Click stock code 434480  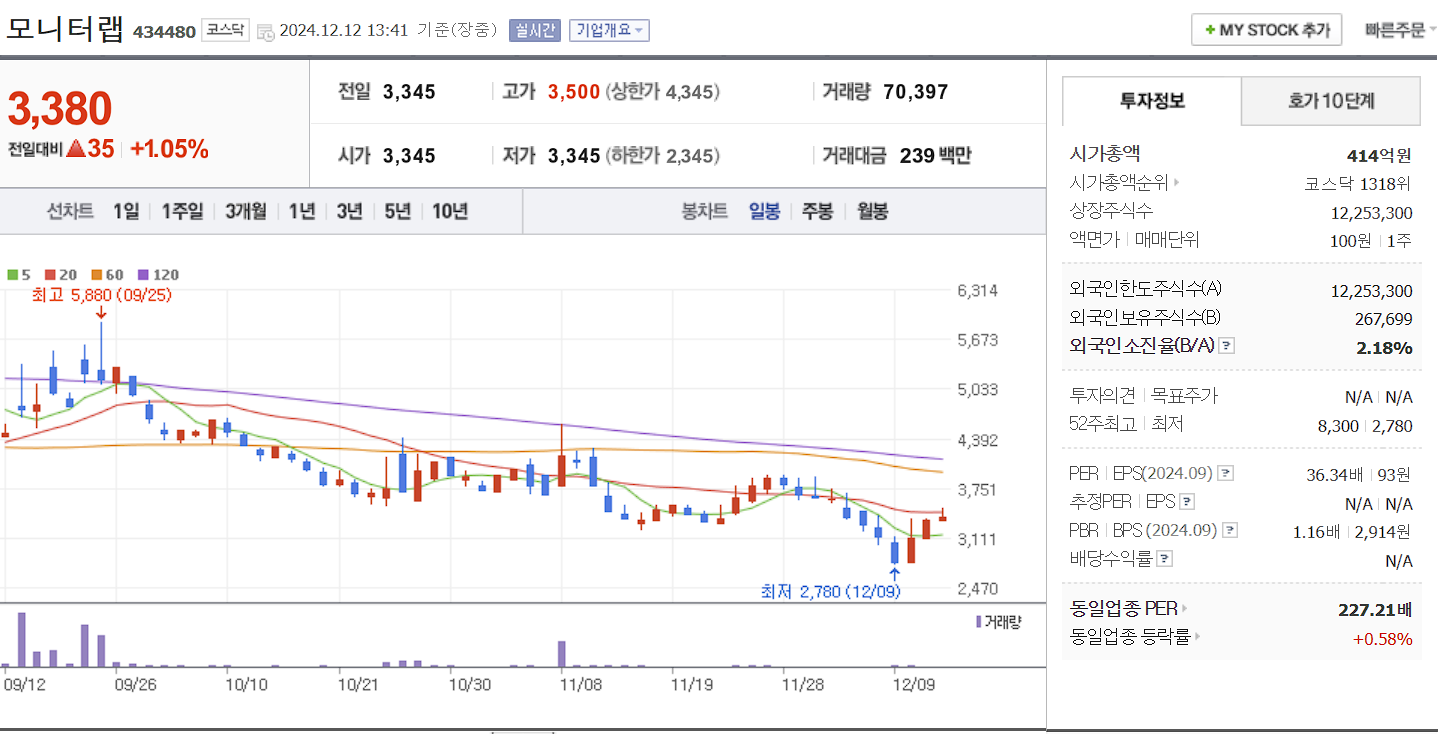(x=164, y=31)
